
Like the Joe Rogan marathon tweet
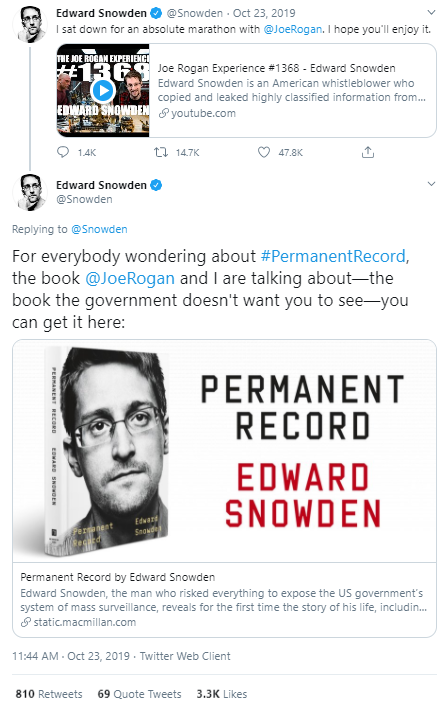coord(264,152)
